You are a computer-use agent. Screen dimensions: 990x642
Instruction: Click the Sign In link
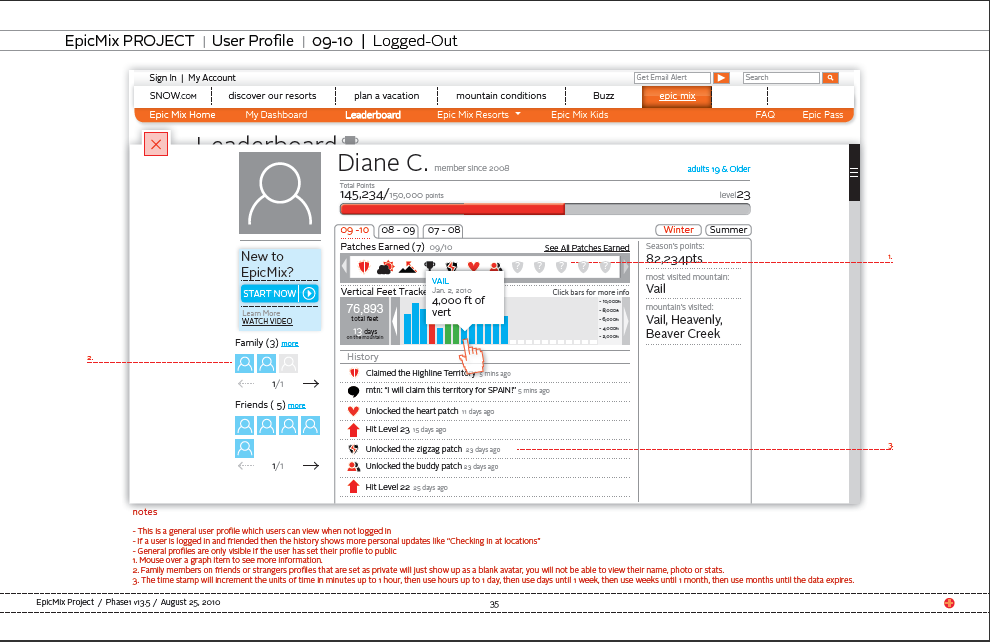pyautogui.click(x=163, y=78)
